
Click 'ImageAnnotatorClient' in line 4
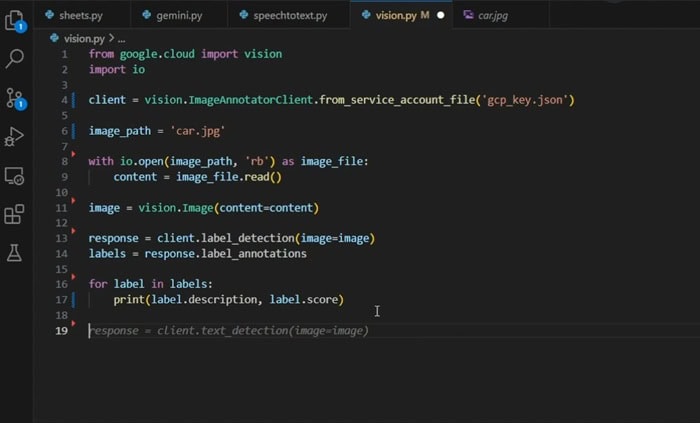[250, 100]
